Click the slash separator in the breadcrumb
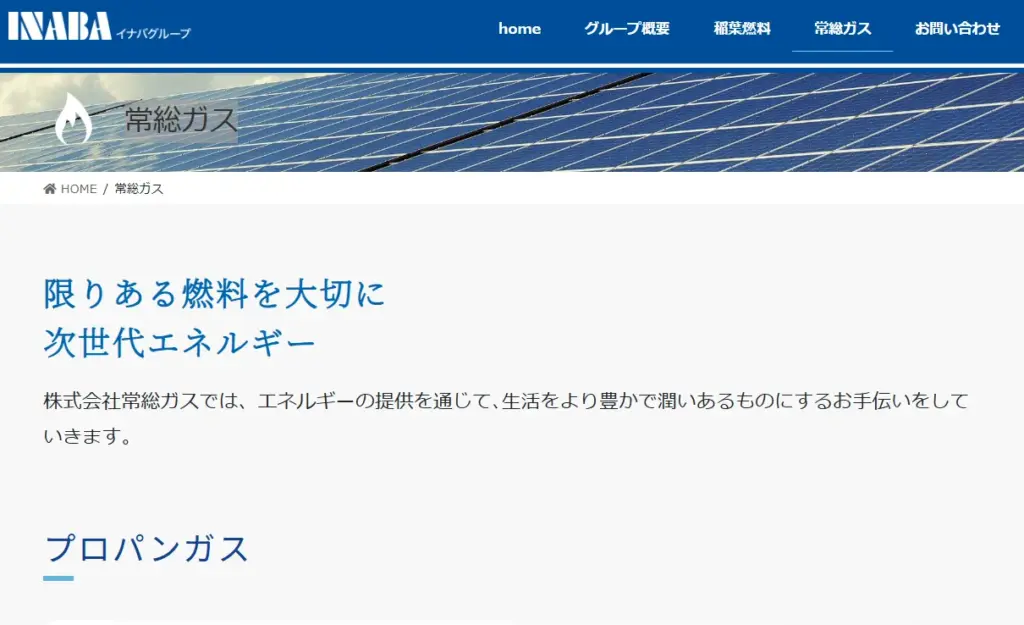This screenshot has width=1024, height=625. [x=105, y=189]
